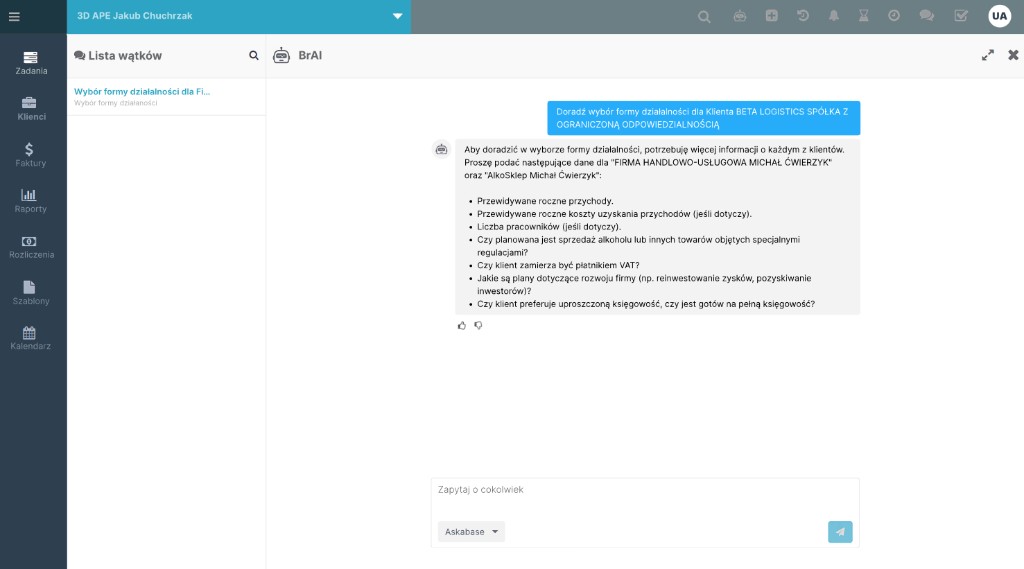Image resolution: width=1024 pixels, height=569 pixels.
Task: Open the chat bubbles icon in top bar
Action: [x=927, y=16]
